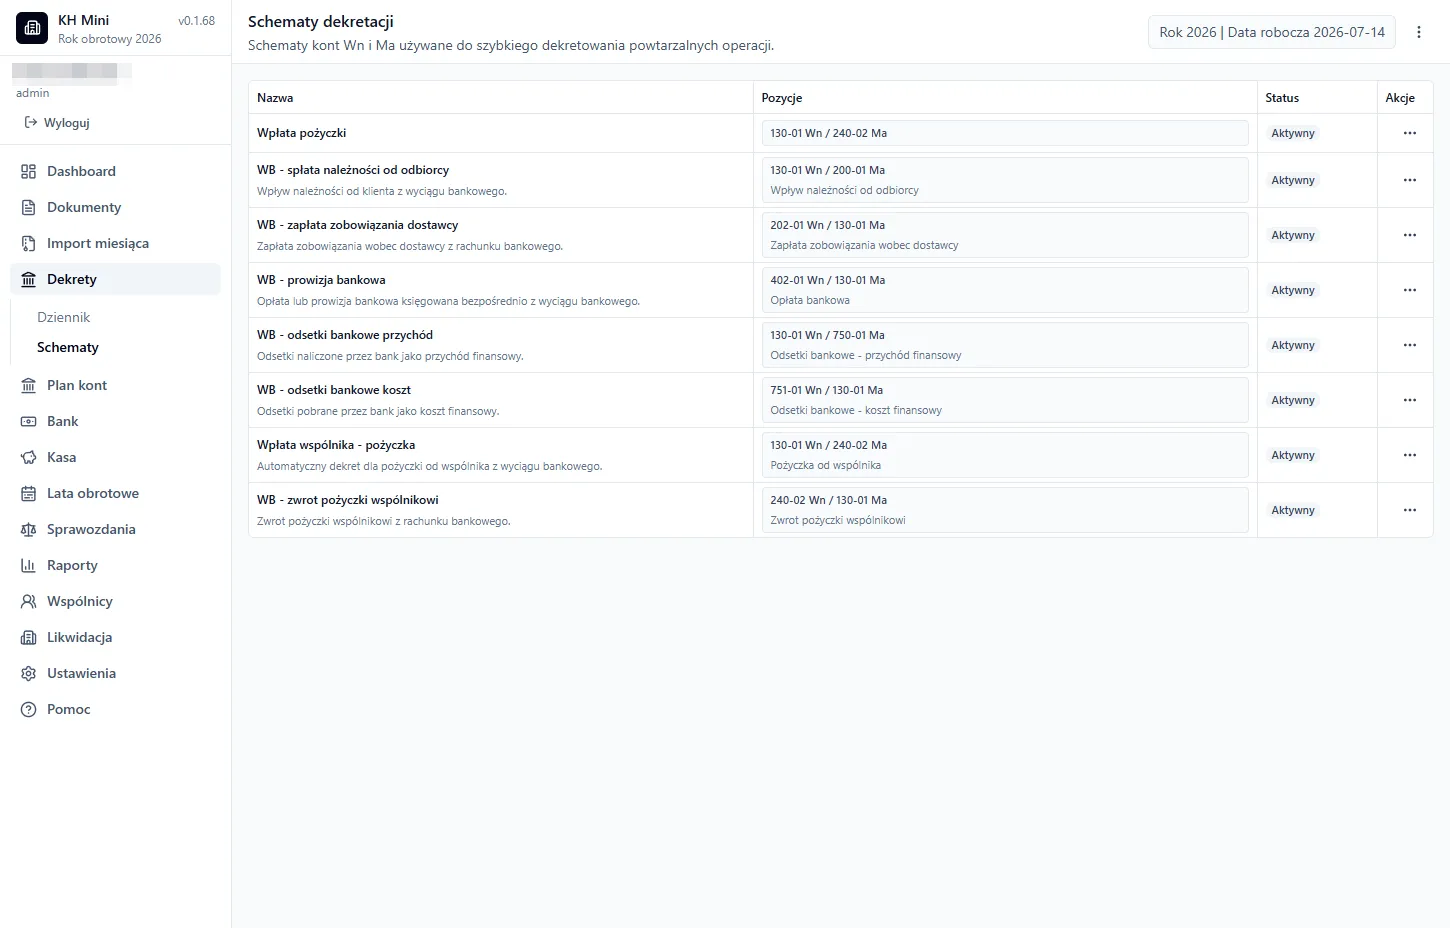Open actions menu for Wpłata wspólnika - pożyczka

click(1410, 455)
